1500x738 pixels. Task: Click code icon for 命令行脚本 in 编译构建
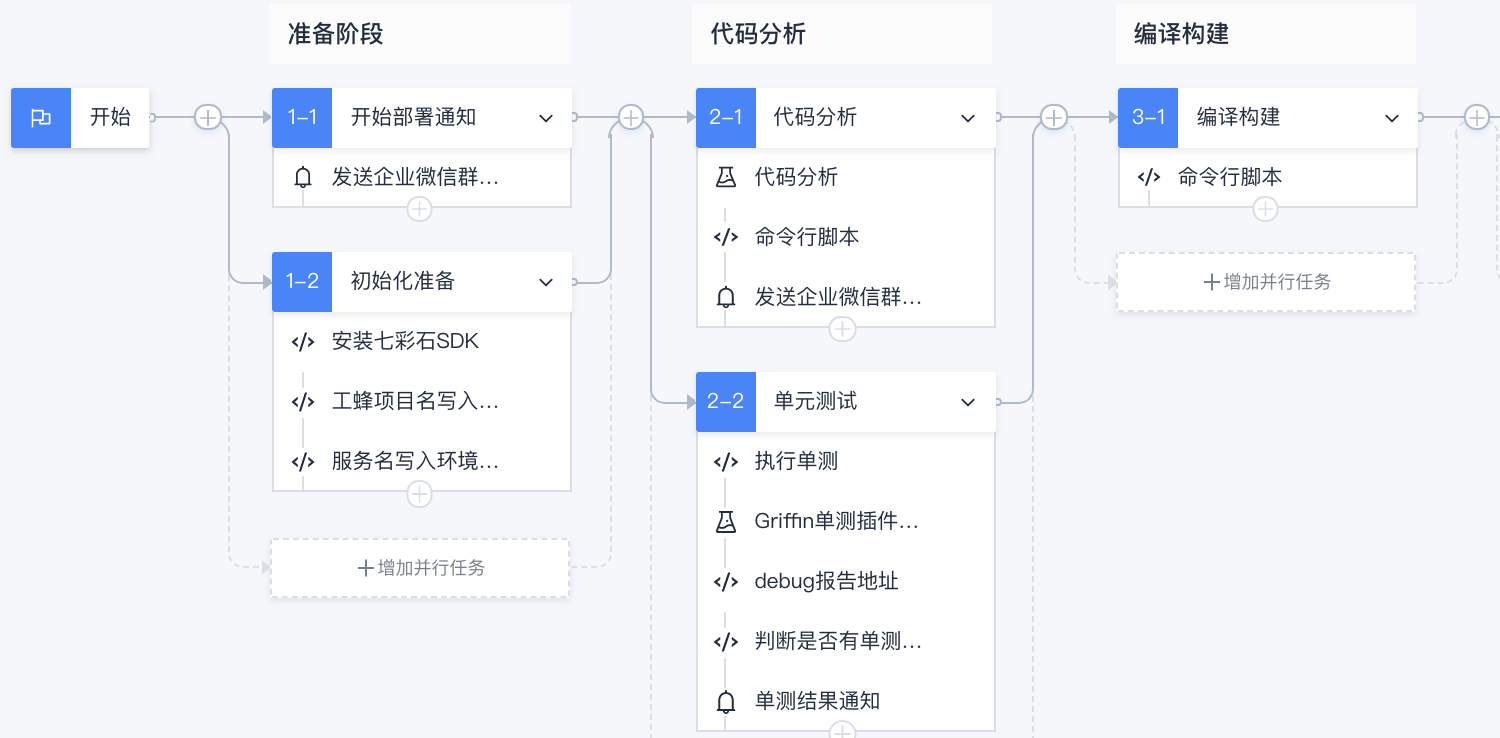pyautogui.click(x=1149, y=178)
